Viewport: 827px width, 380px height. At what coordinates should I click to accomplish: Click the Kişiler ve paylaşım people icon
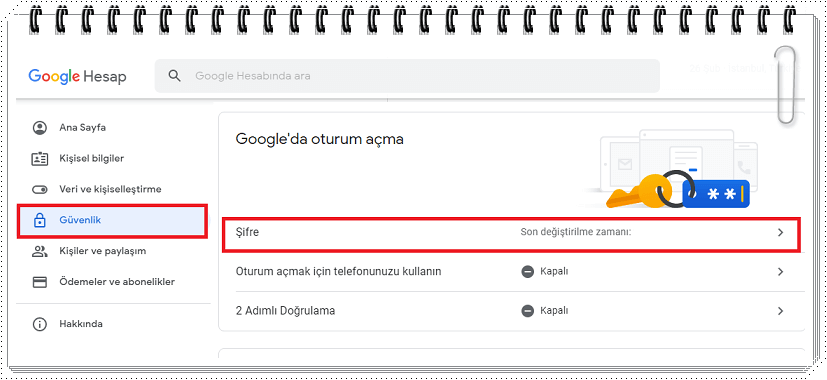[x=40, y=251]
